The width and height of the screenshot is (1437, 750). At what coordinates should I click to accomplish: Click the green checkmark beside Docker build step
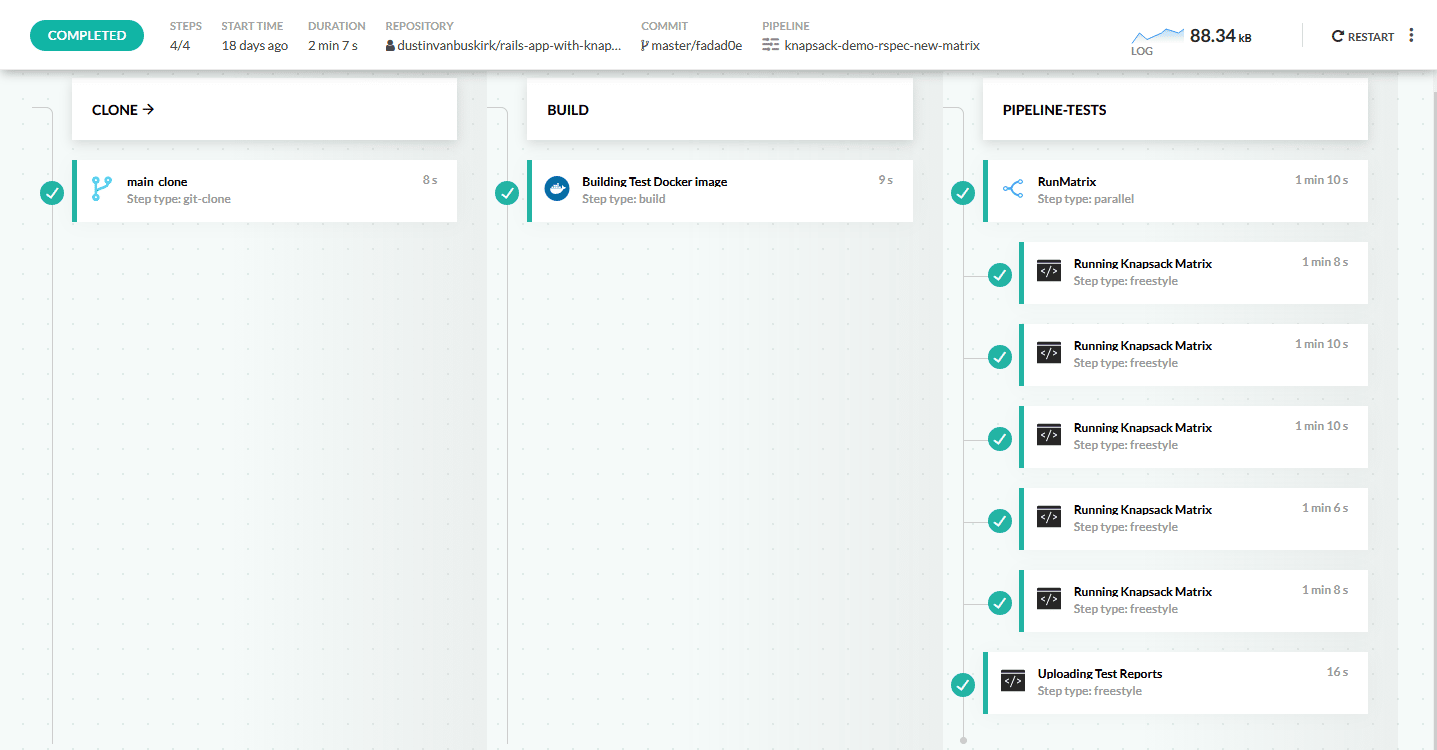(507, 192)
